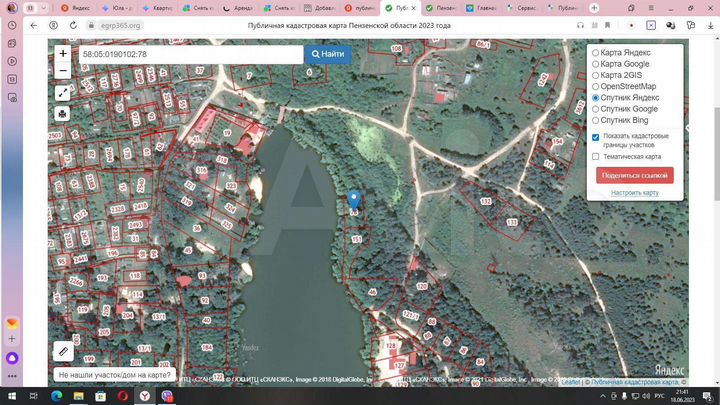The image size is (720, 405).
Task: Reload the page with refresh icon
Action: [73, 26]
